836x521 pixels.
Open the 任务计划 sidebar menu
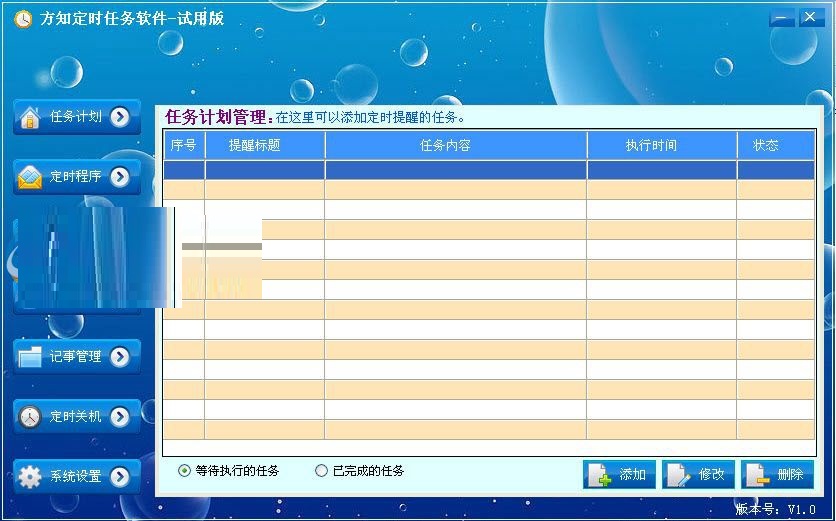click(77, 116)
